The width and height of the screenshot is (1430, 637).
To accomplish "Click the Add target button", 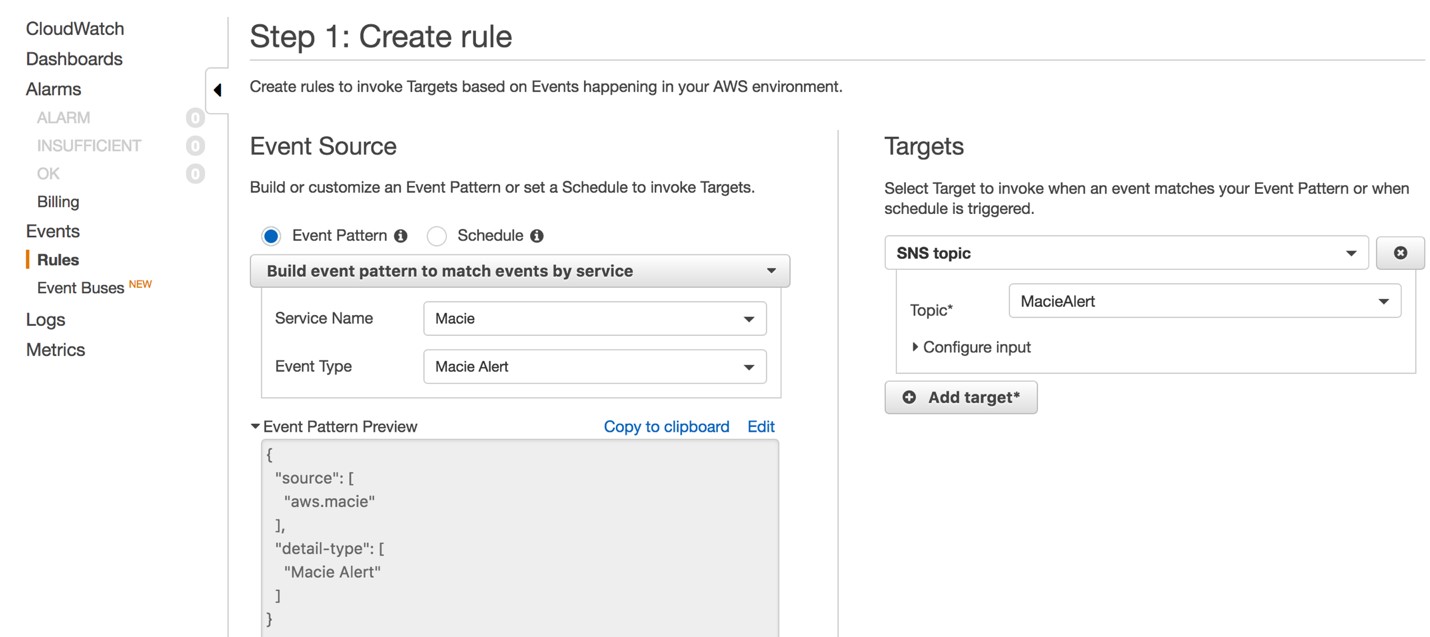I will 961,397.
